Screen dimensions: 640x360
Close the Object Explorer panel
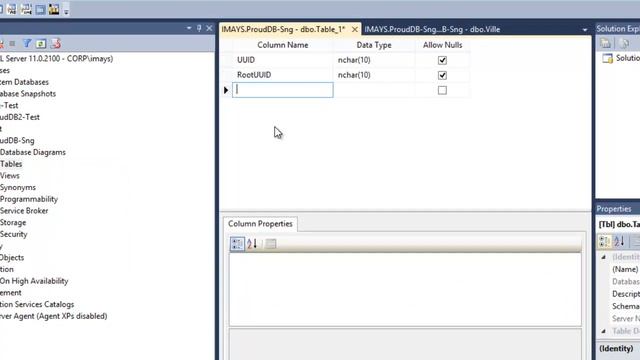[209, 28]
